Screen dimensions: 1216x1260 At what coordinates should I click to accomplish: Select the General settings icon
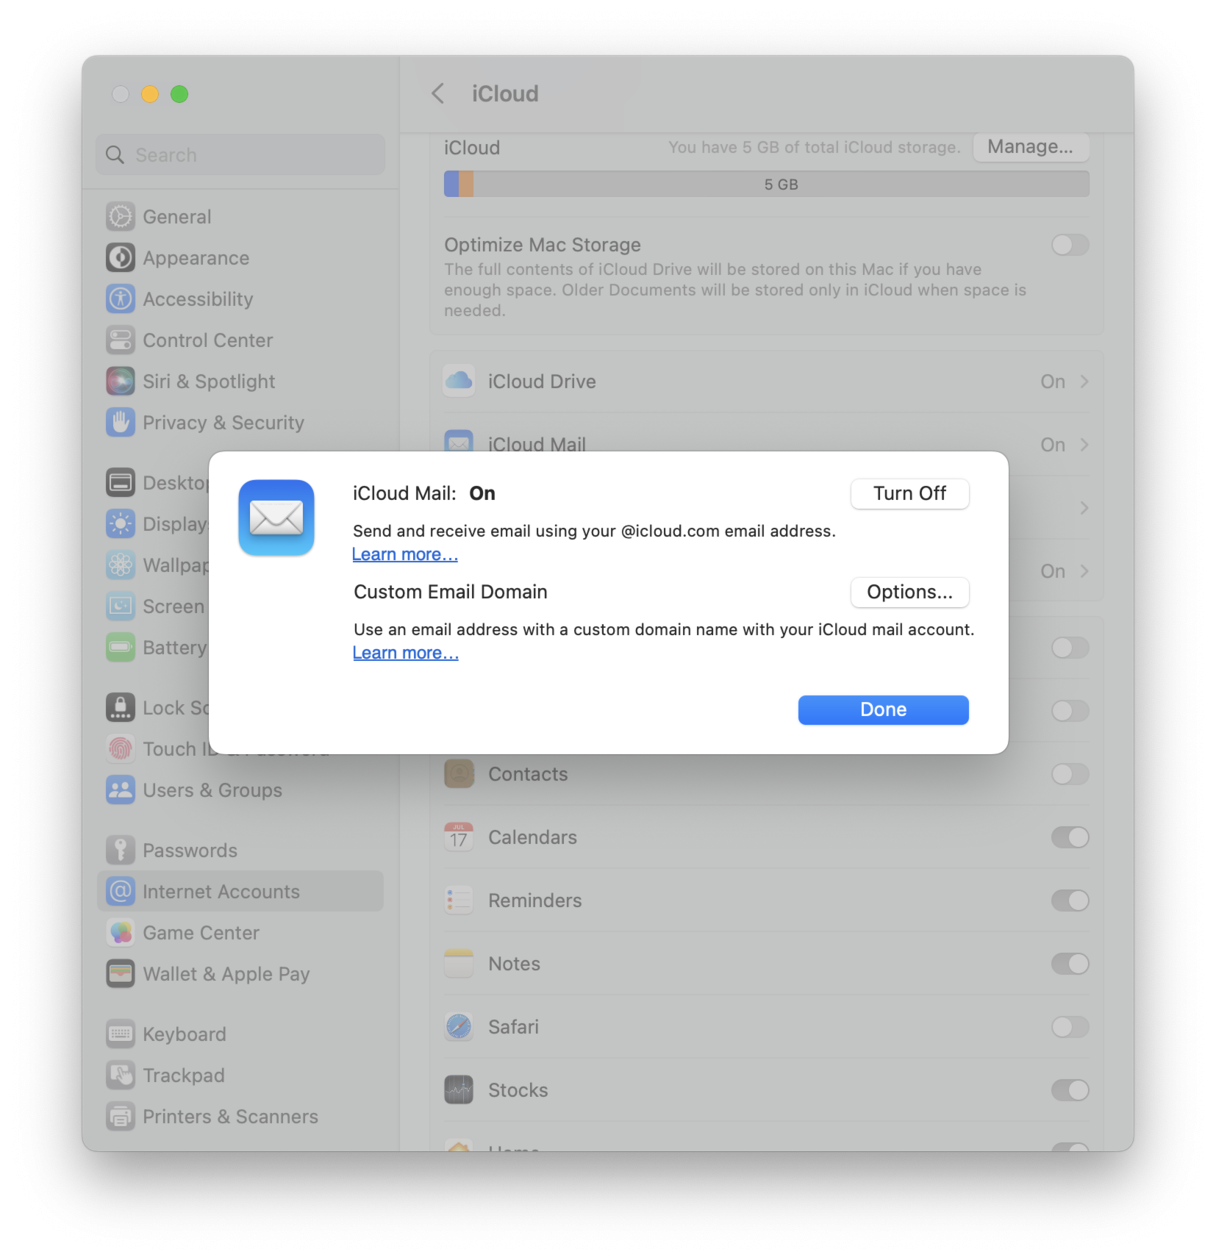(x=120, y=216)
